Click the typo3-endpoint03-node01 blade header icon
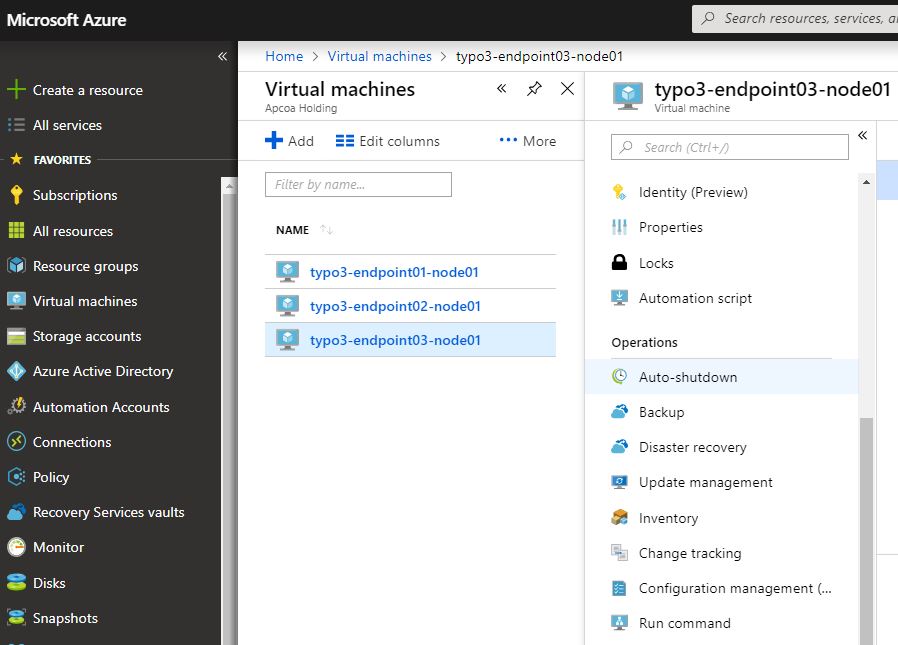The width and height of the screenshot is (898, 645). [628, 95]
